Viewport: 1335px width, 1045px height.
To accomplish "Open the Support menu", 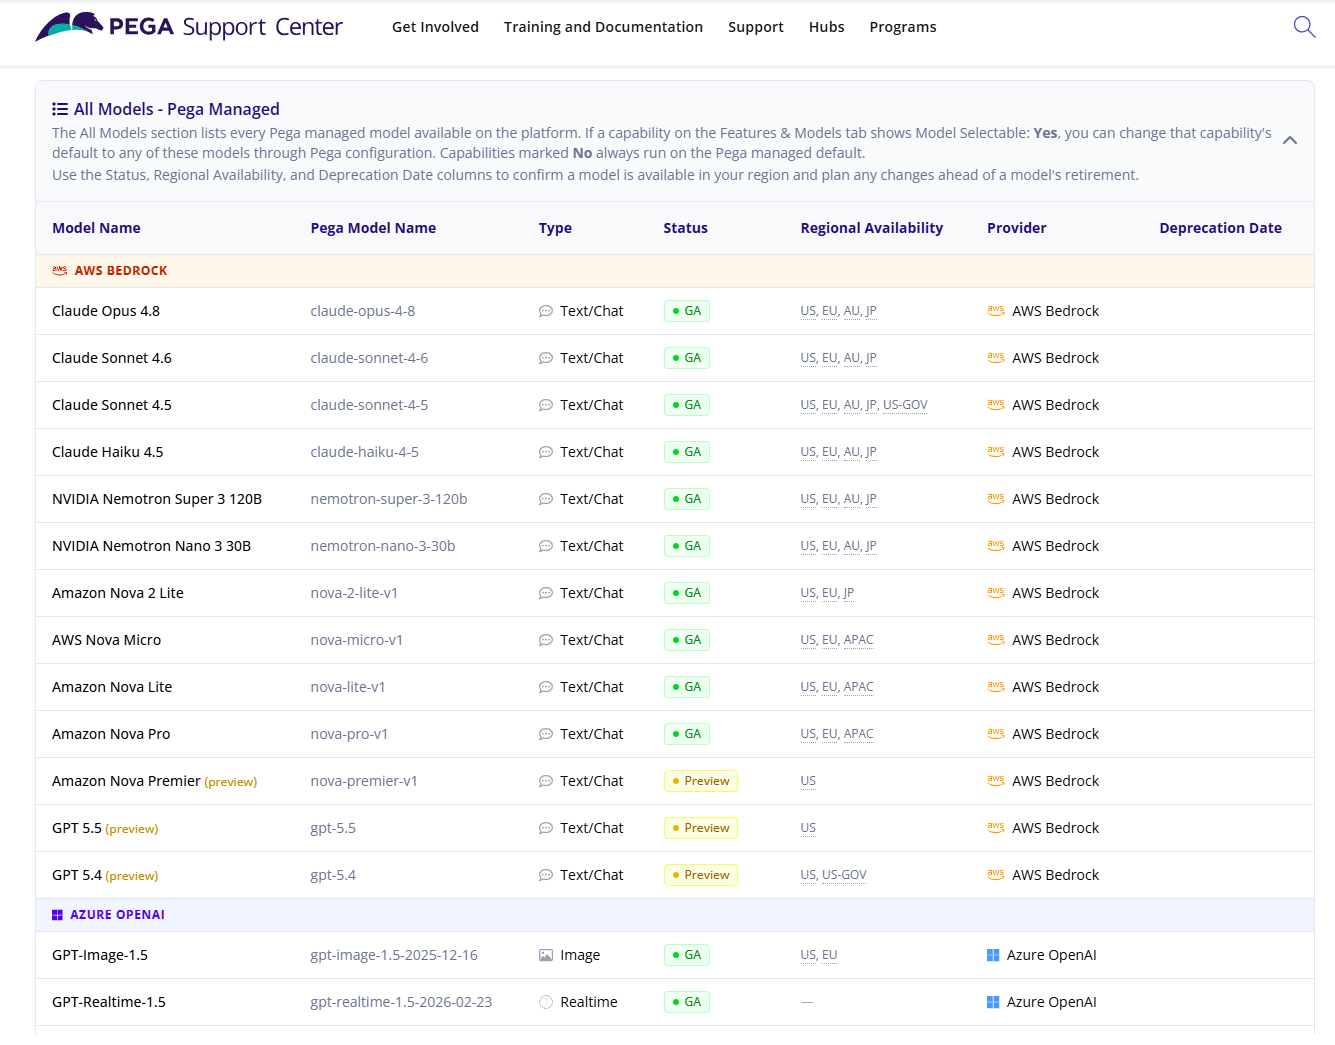I will point(756,27).
